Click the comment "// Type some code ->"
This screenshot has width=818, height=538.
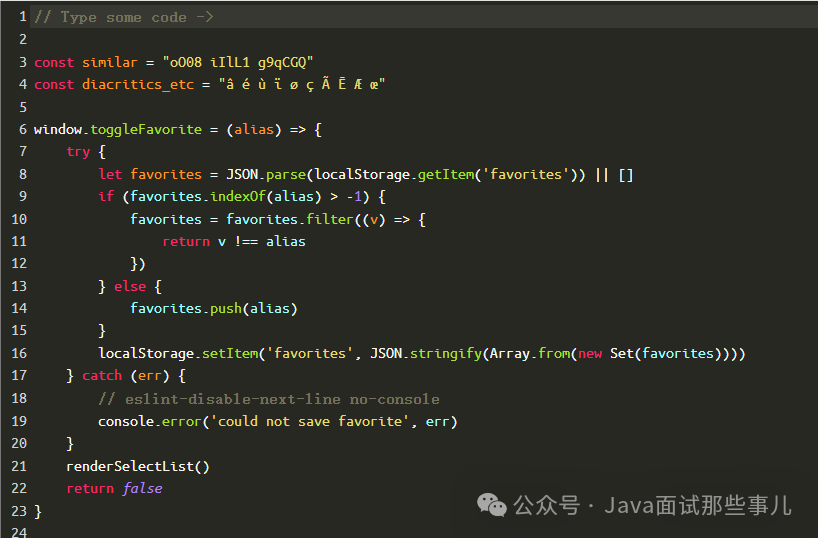(x=124, y=17)
